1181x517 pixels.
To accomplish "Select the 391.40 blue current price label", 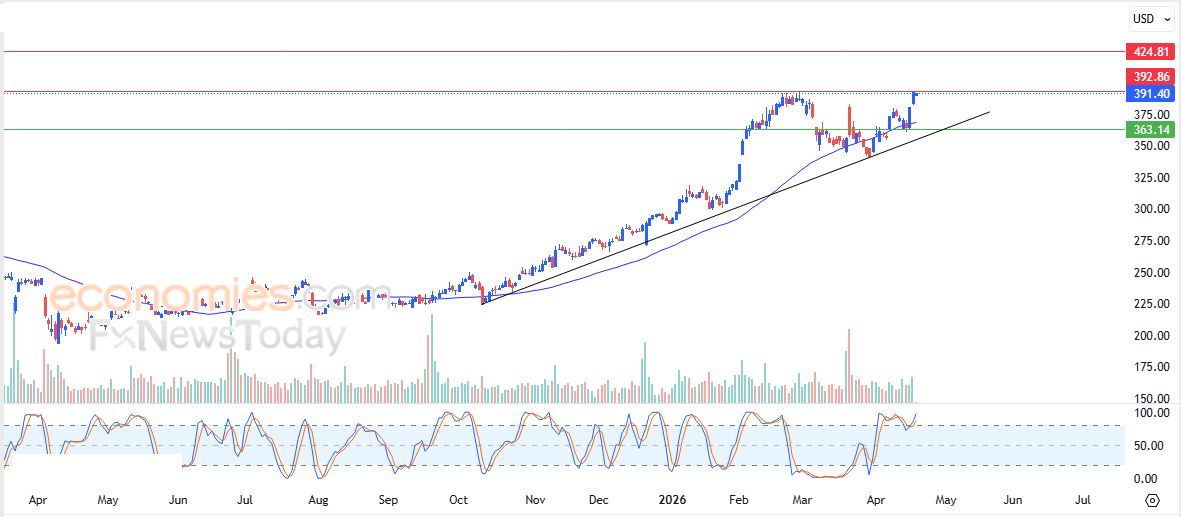I will point(1152,93).
